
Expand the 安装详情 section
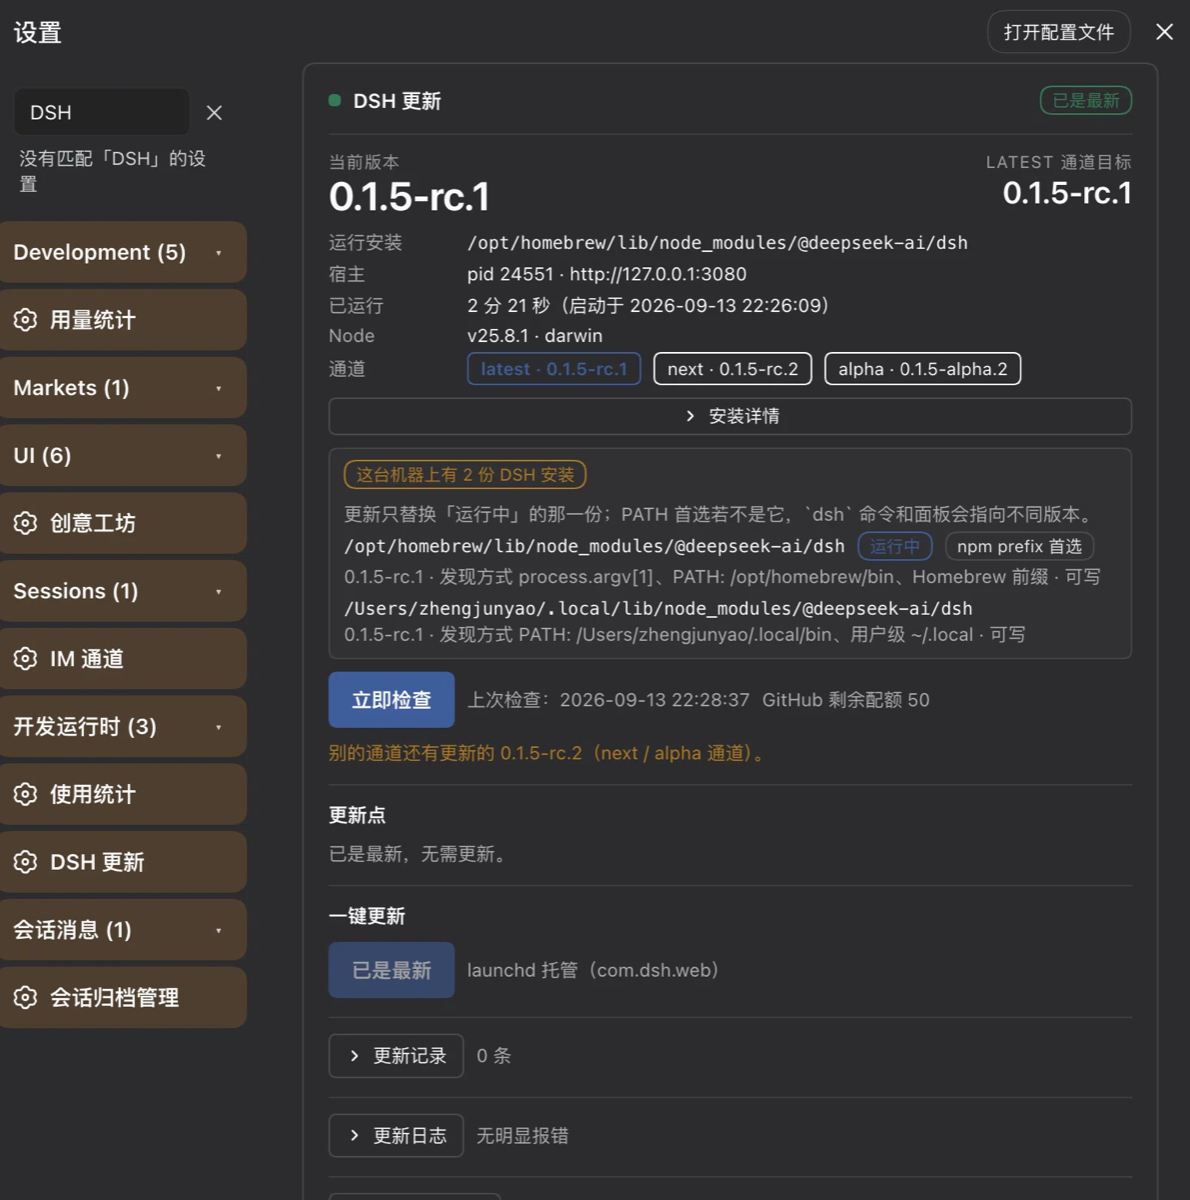click(730, 416)
